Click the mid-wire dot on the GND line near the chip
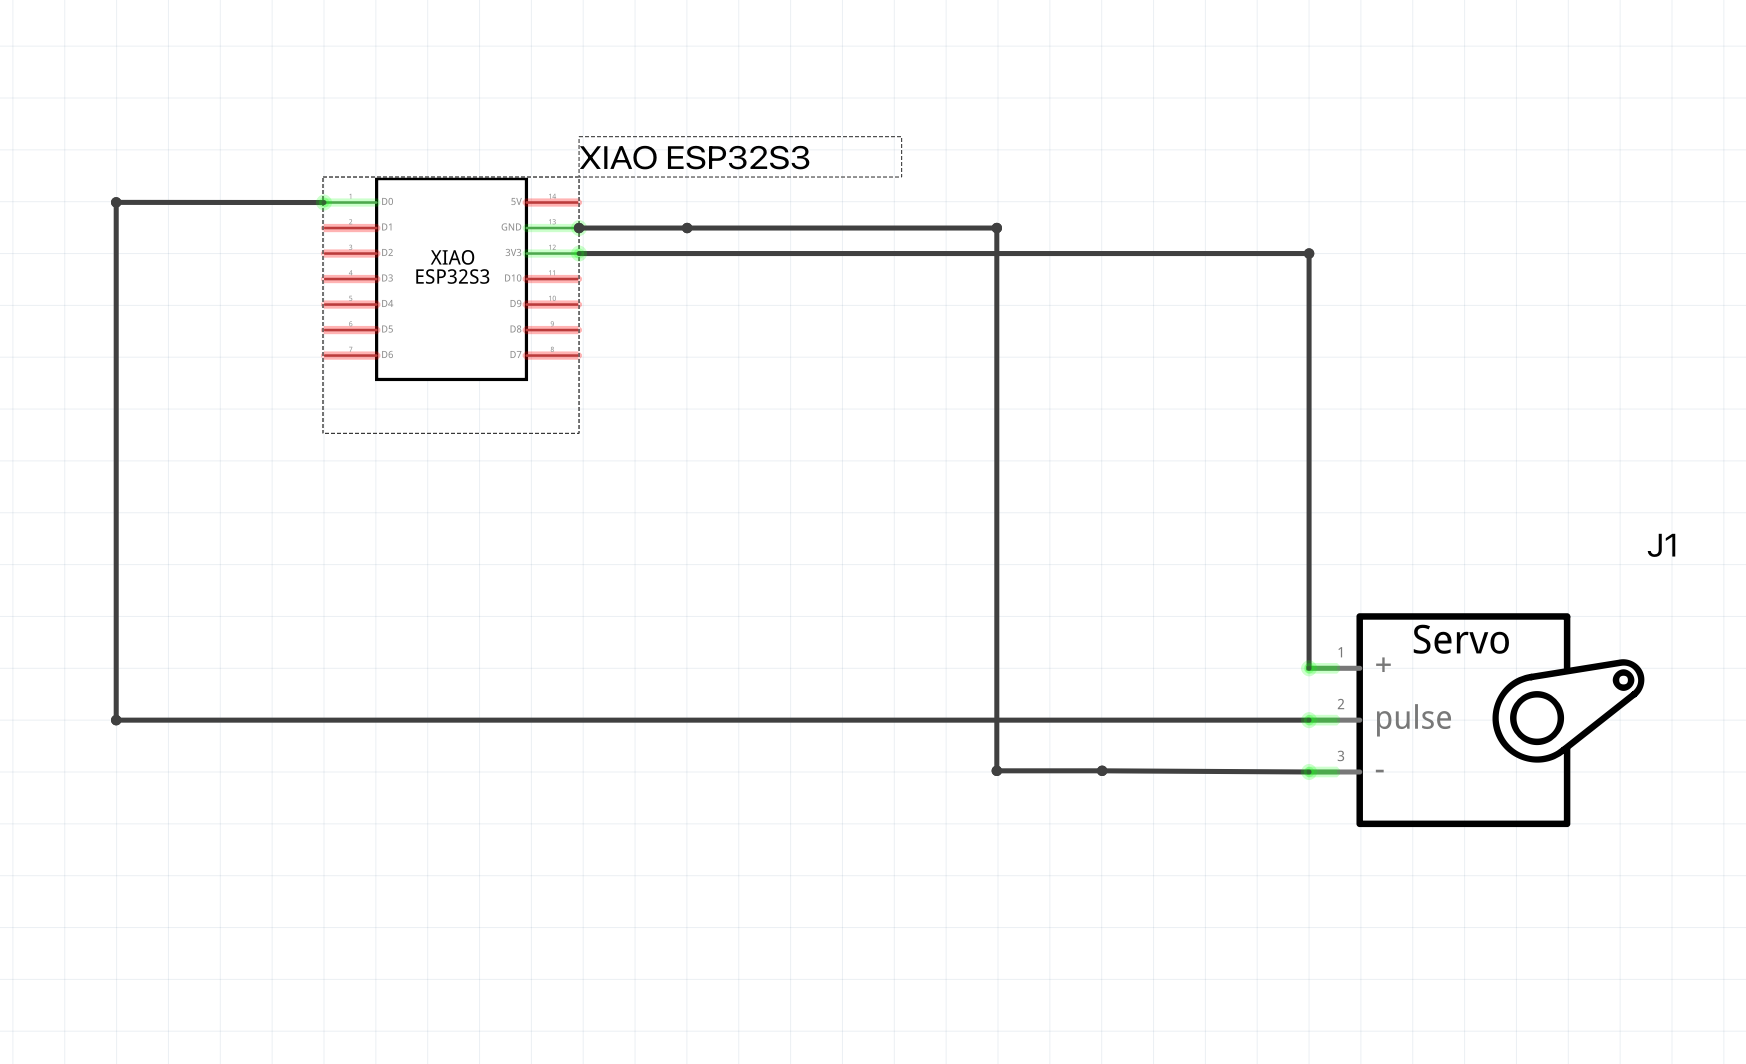Viewport: 1746px width, 1064px height. [x=687, y=228]
